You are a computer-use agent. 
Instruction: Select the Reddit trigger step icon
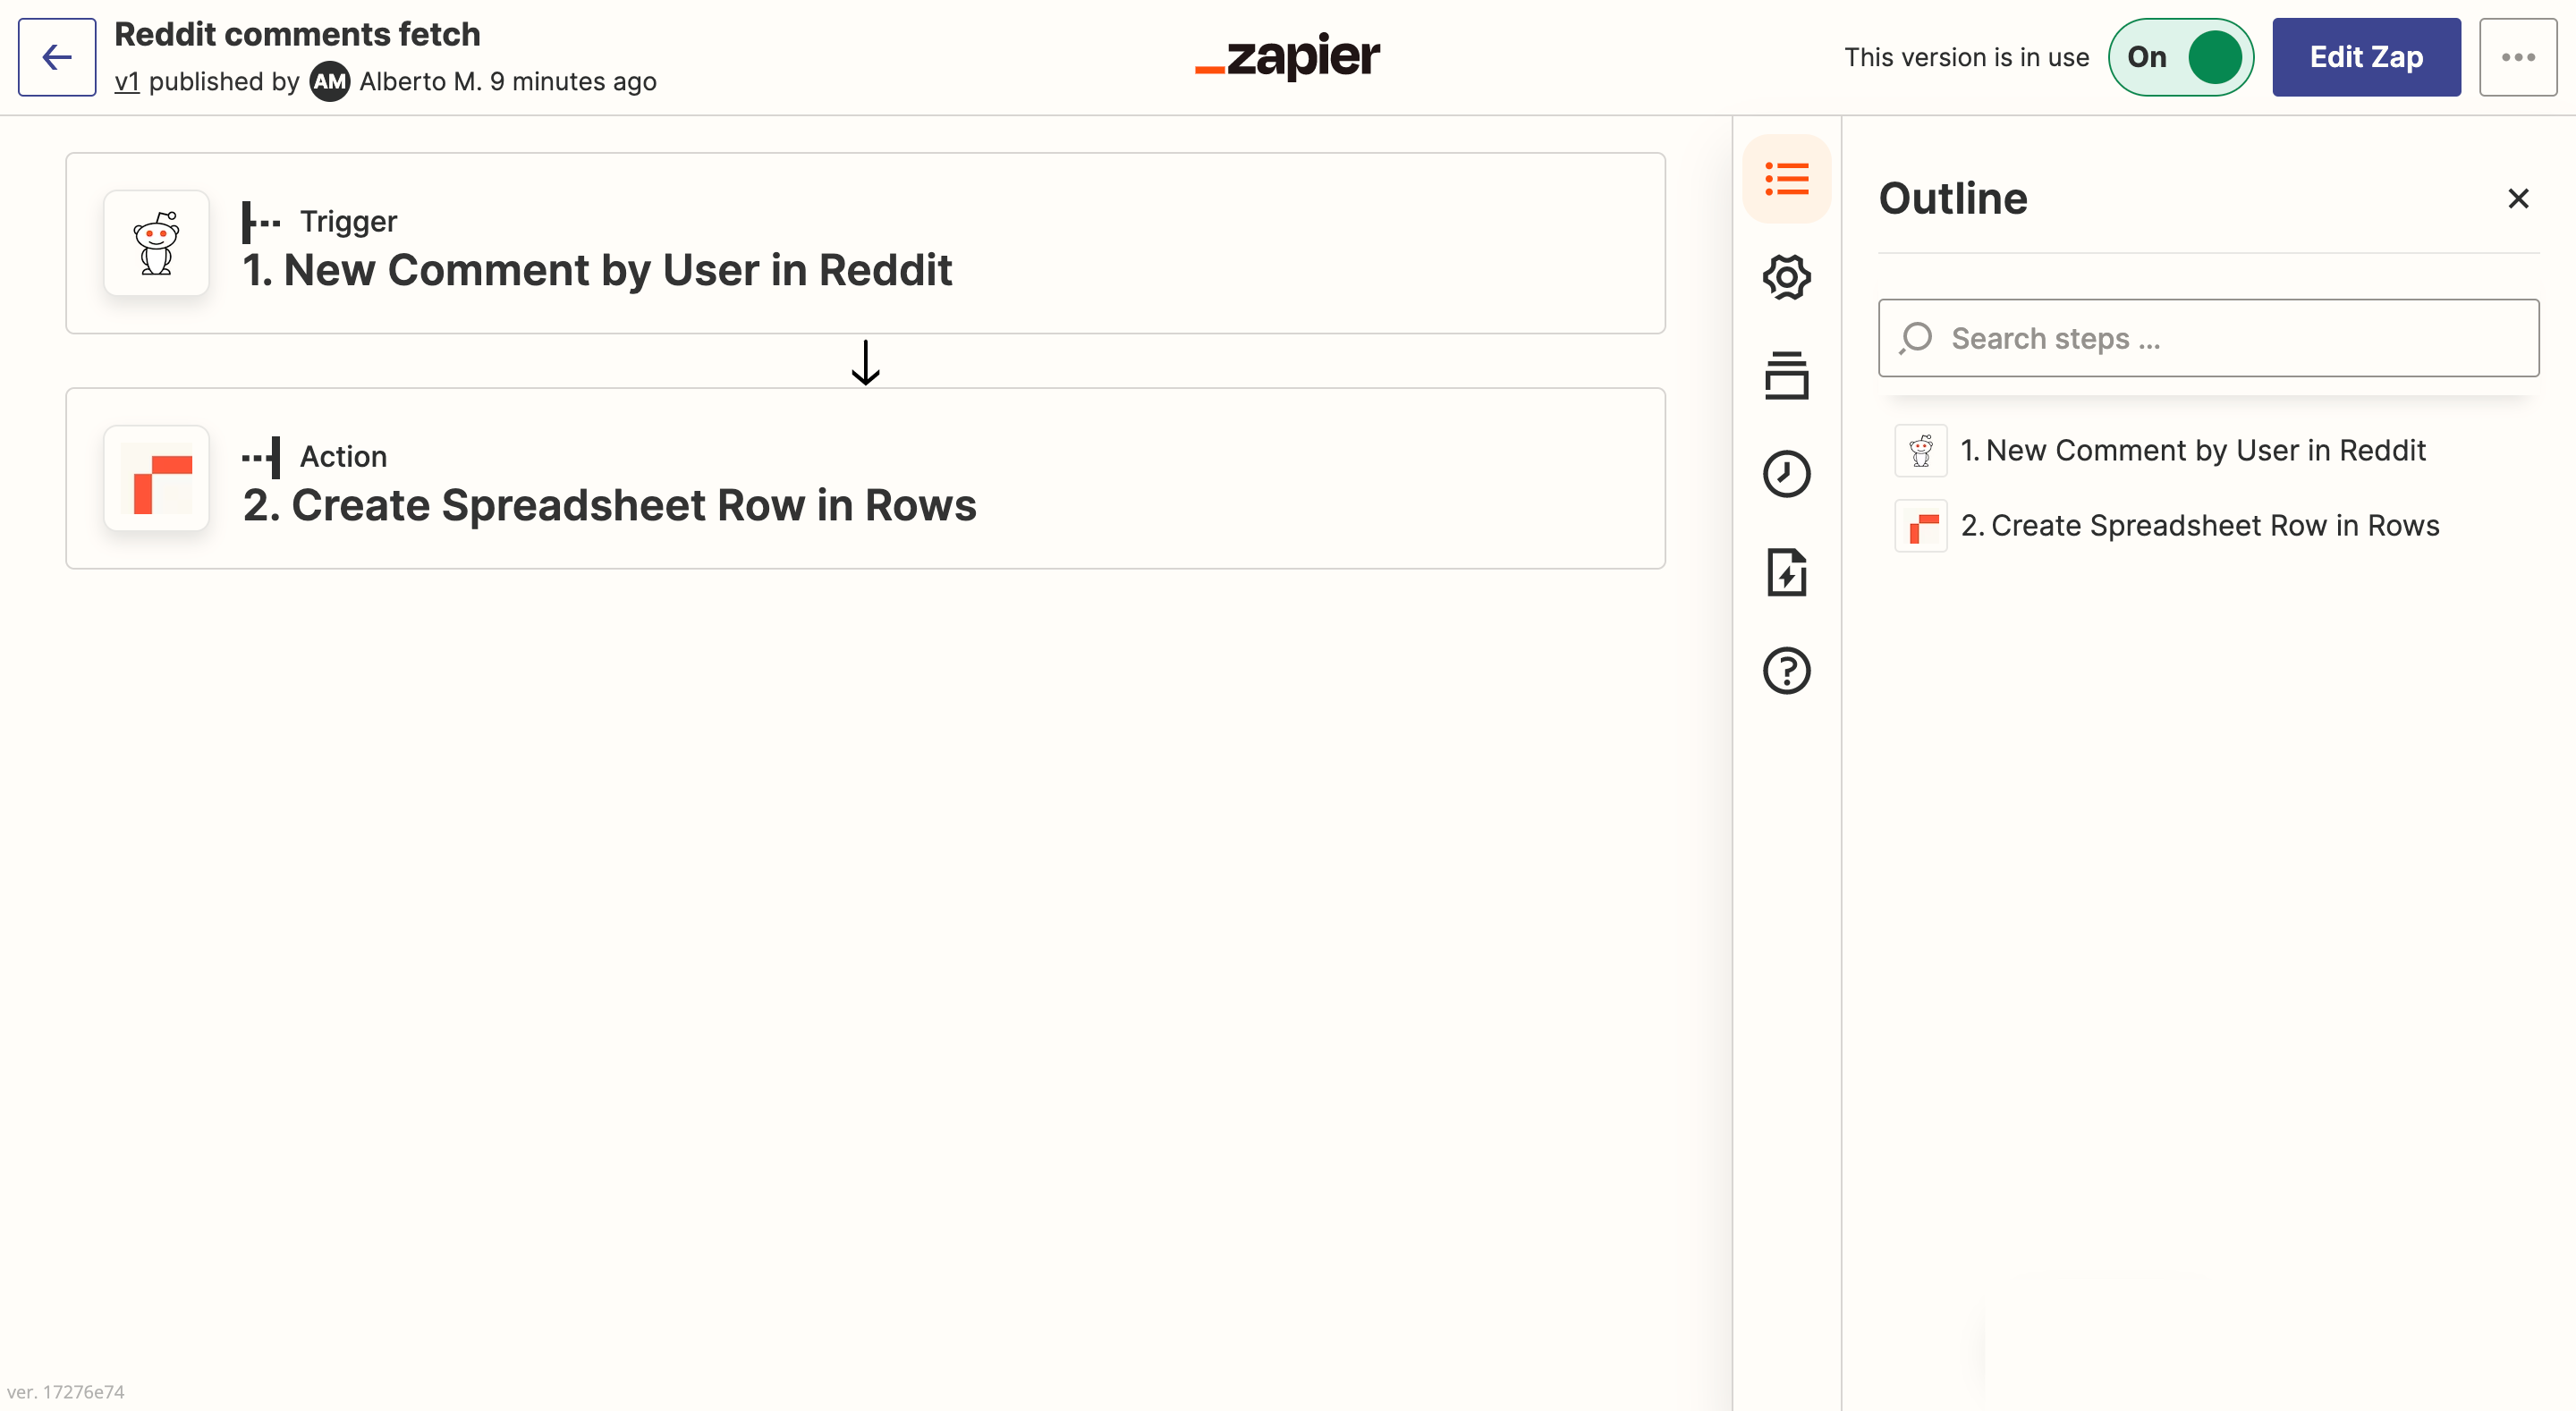tap(155, 243)
